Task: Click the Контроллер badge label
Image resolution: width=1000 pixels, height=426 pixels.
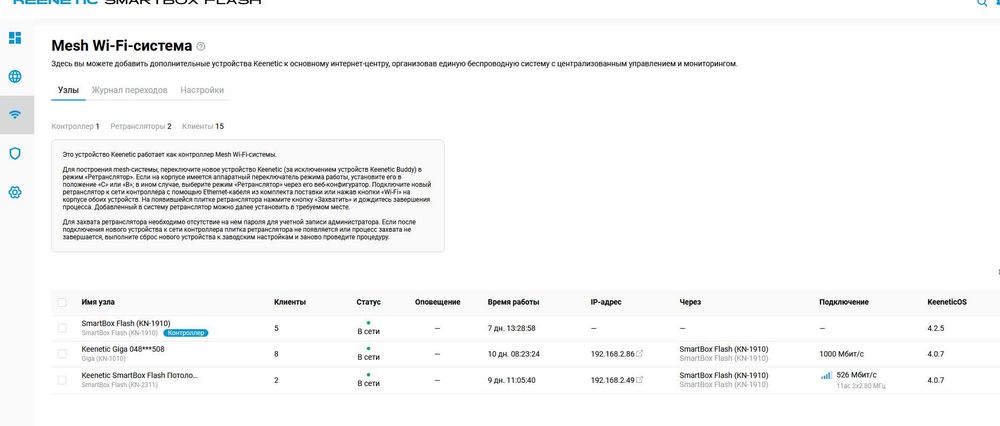Action: tap(186, 333)
